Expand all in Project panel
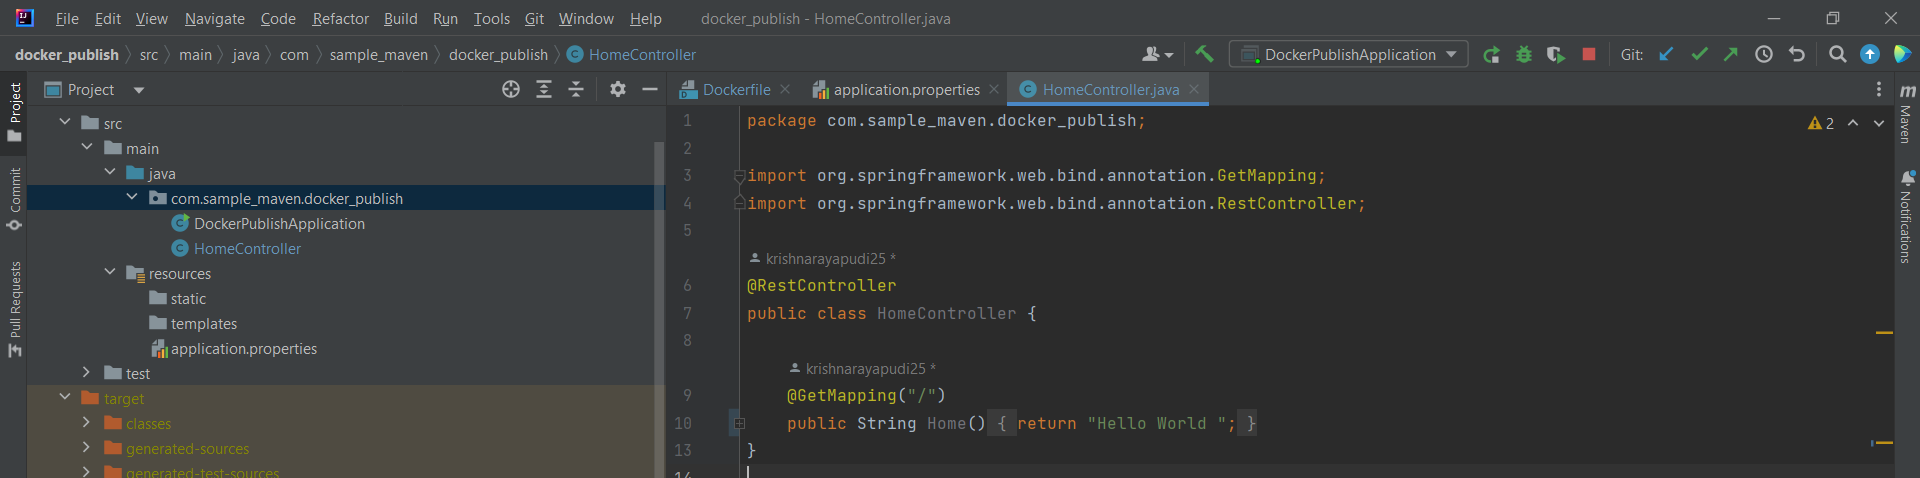The image size is (1920, 478). (544, 89)
